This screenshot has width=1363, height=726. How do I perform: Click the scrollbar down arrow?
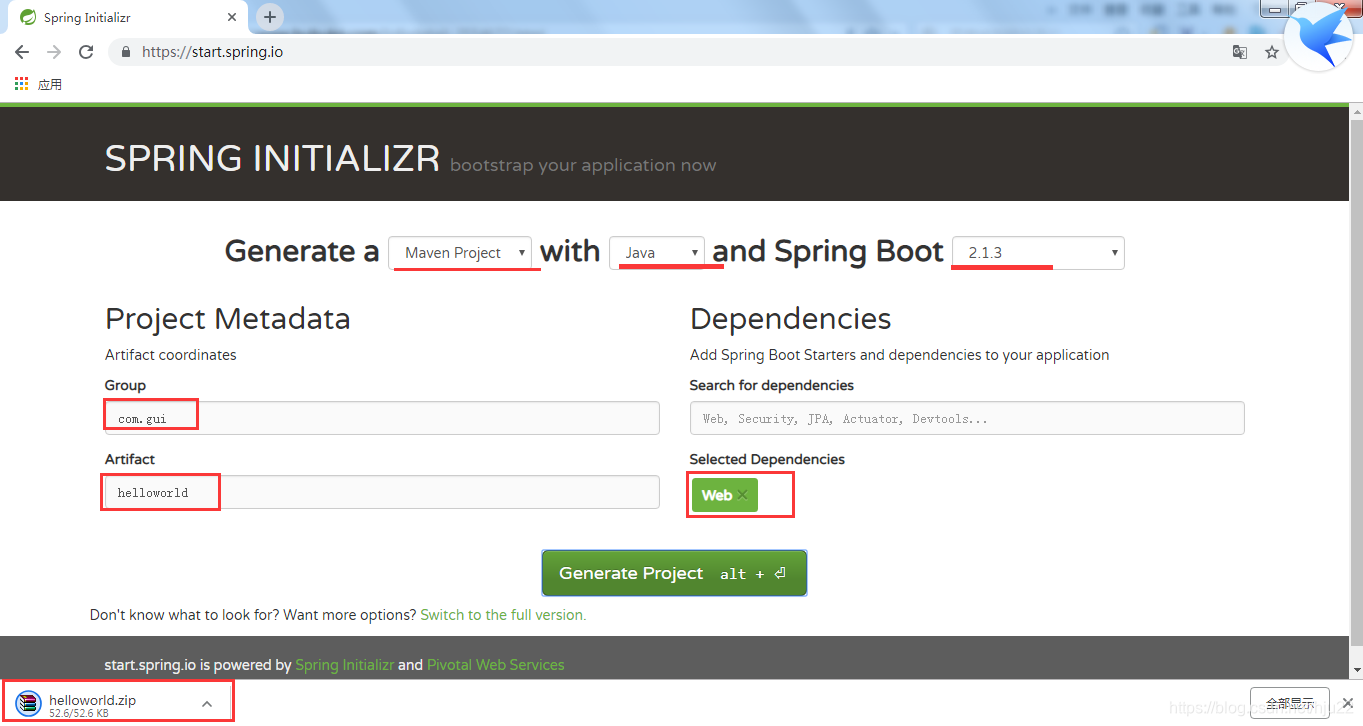(1356, 670)
